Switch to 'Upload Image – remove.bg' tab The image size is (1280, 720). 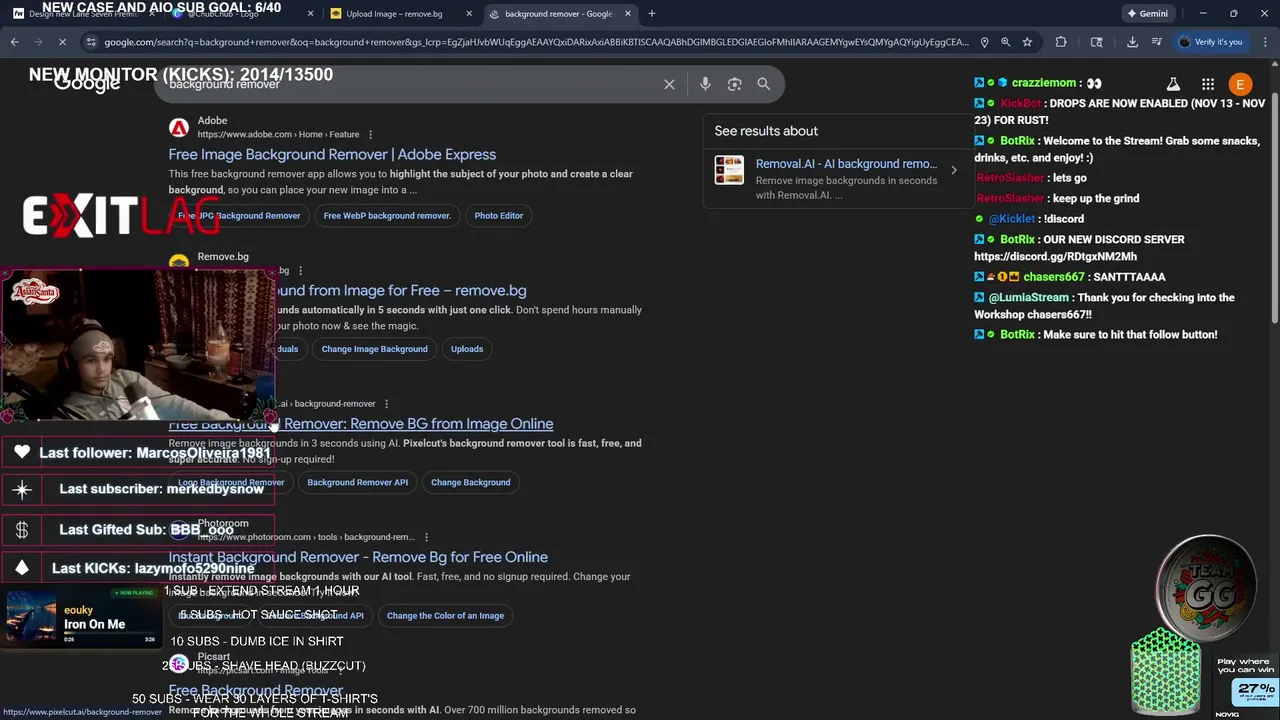400,14
